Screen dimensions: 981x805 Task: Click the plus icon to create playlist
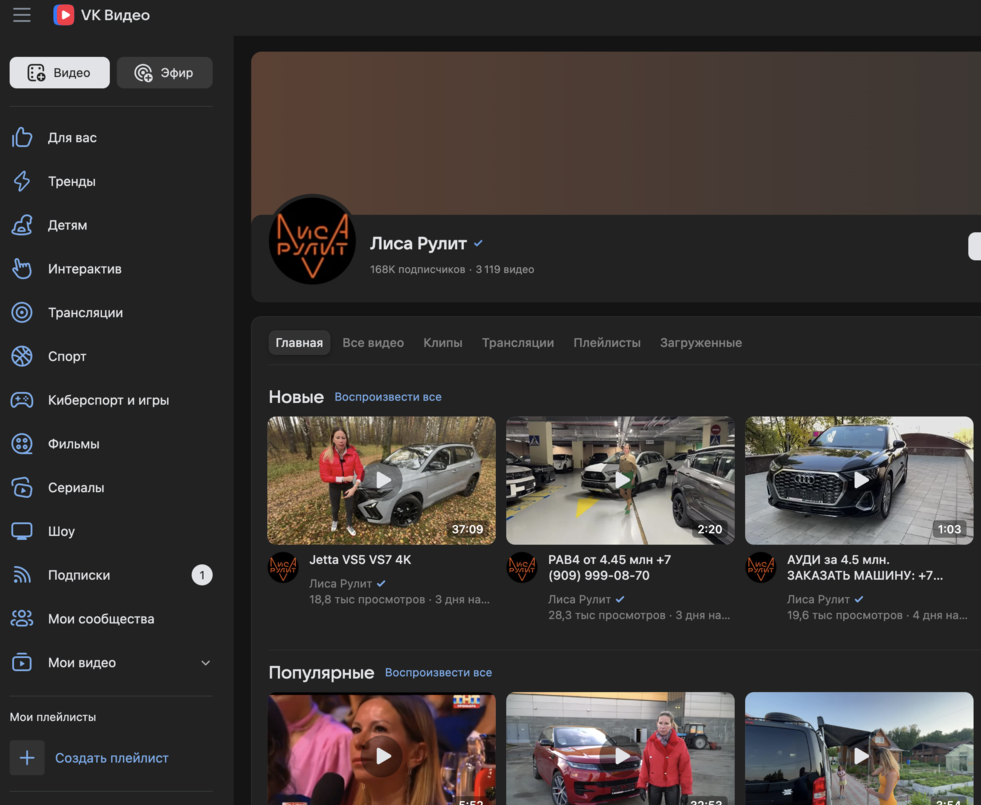click(x=27, y=758)
